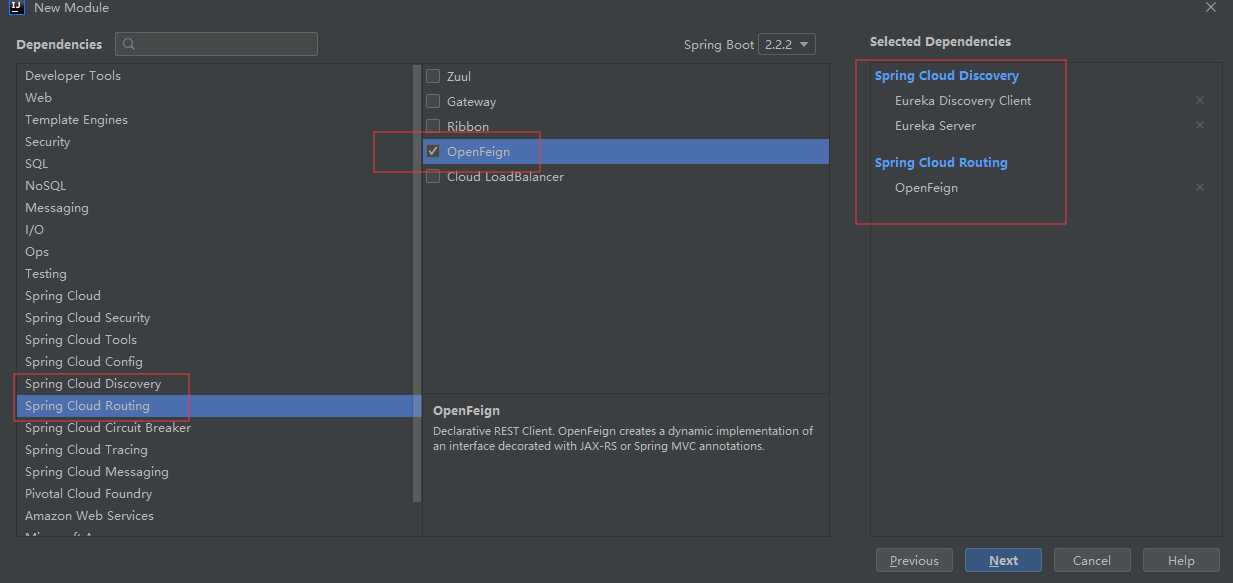Screen dimensions: 1233x583
Task: Click the Help button
Action: click(1181, 560)
